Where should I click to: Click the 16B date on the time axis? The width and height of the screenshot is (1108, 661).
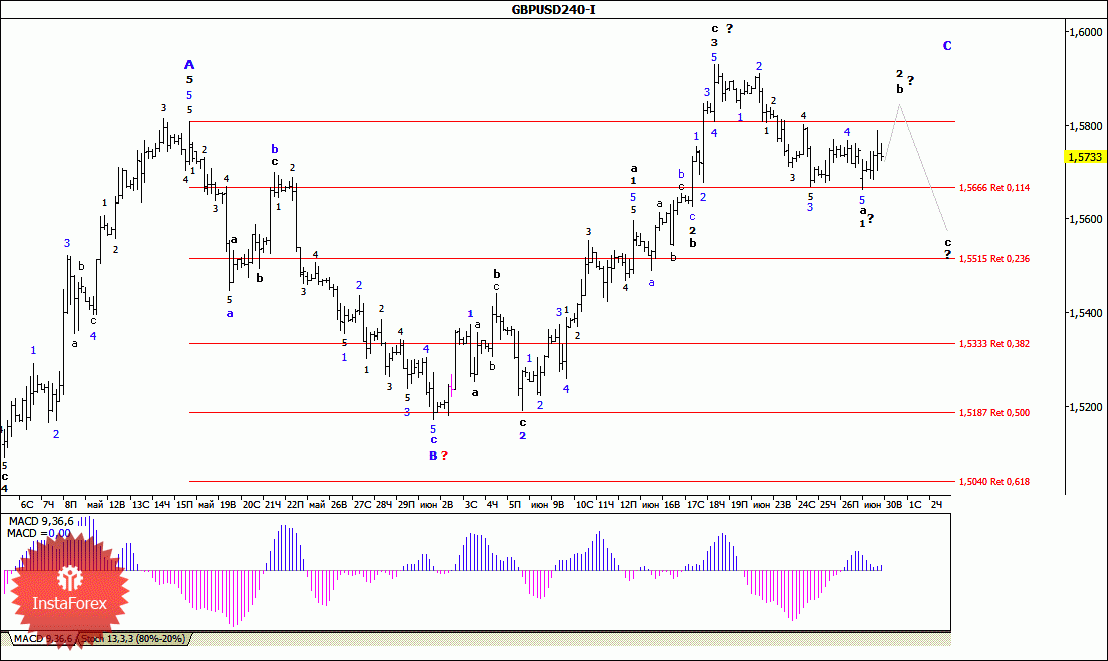click(x=672, y=504)
